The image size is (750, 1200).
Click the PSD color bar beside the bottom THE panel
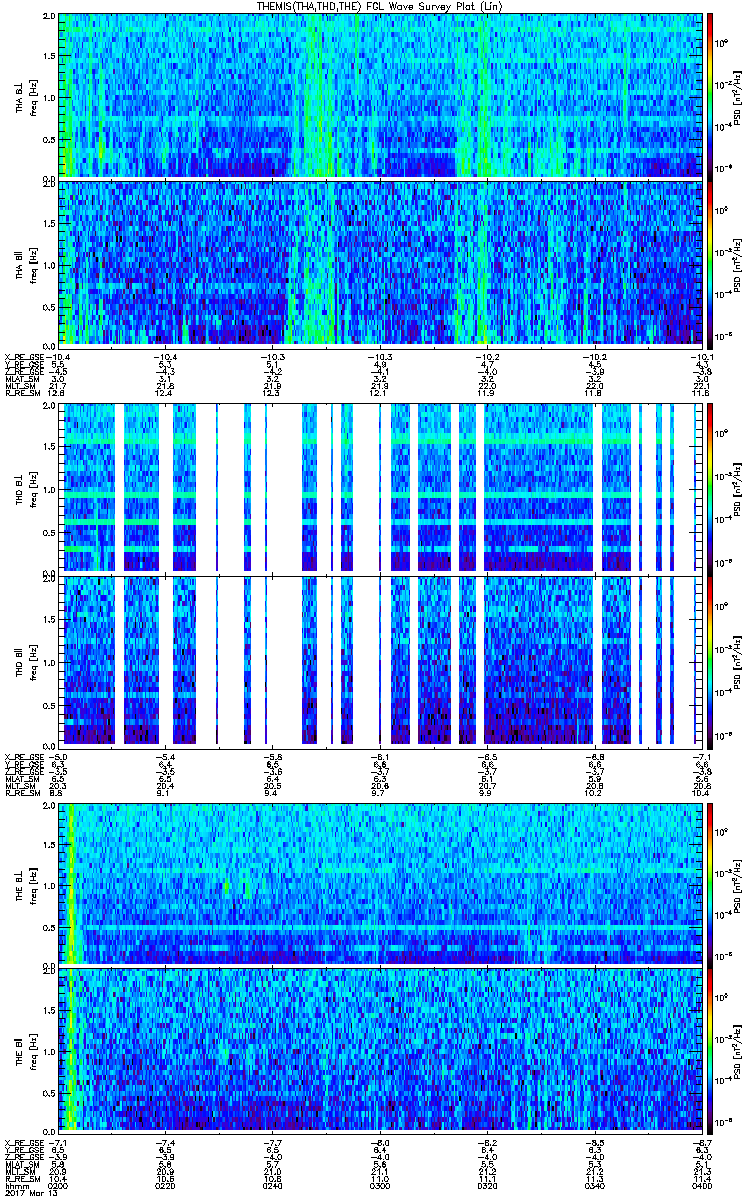click(710, 1051)
